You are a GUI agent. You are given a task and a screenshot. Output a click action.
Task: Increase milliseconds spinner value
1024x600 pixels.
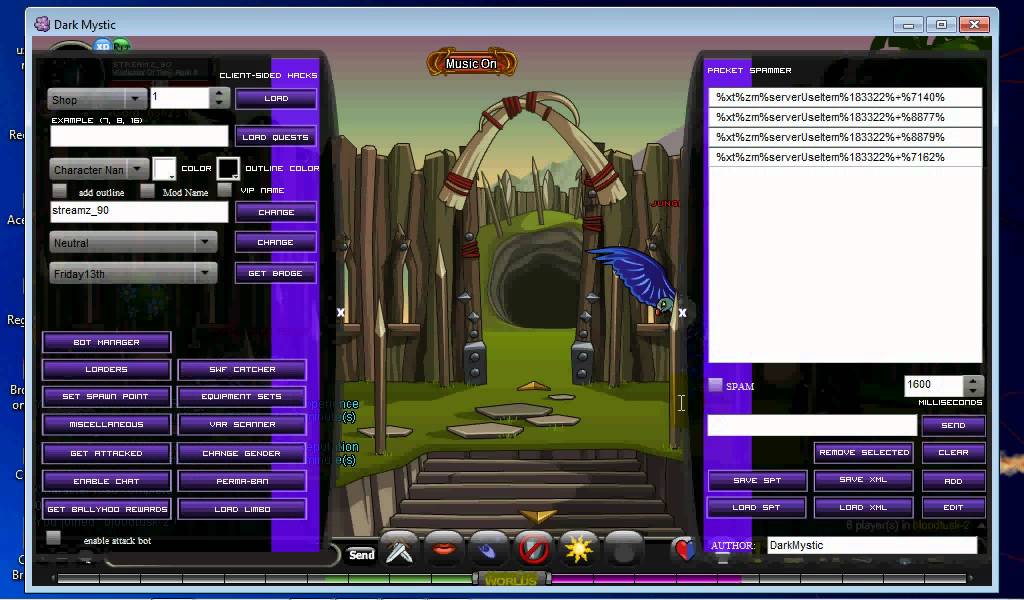point(973,380)
